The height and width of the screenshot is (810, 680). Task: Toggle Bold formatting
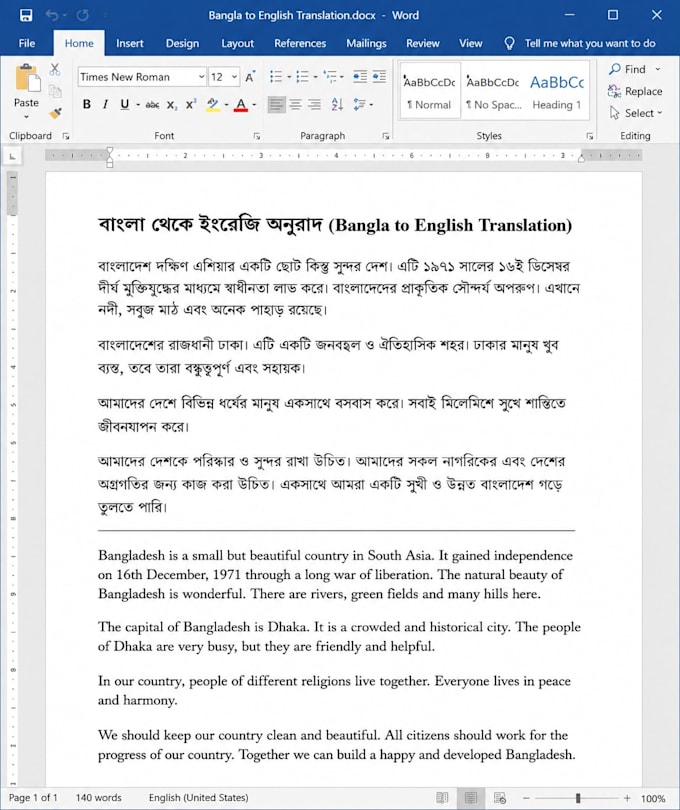(x=87, y=104)
